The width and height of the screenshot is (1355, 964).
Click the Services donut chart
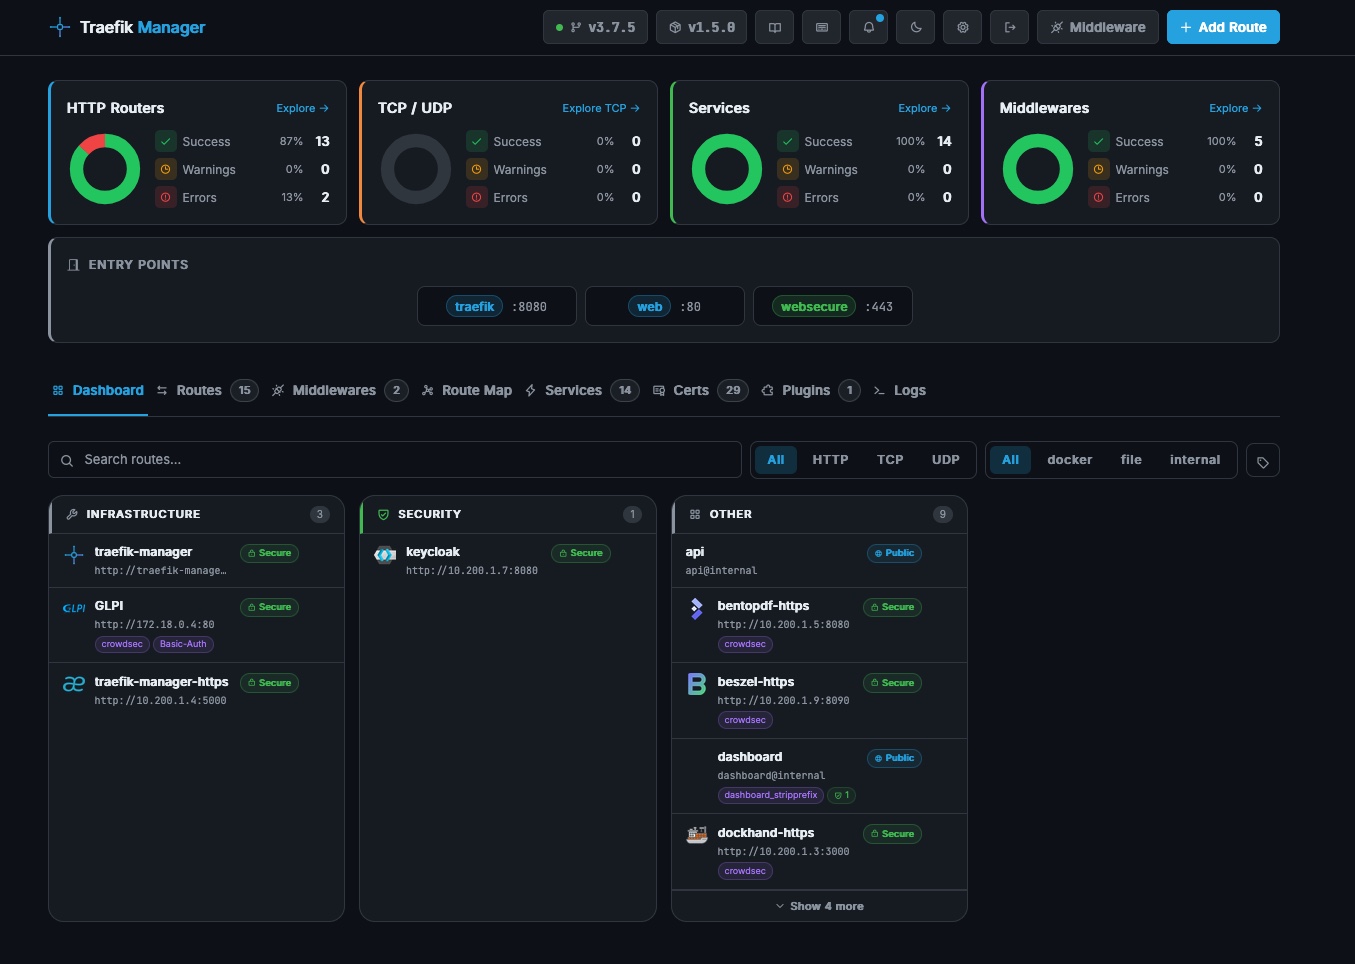tap(727, 169)
